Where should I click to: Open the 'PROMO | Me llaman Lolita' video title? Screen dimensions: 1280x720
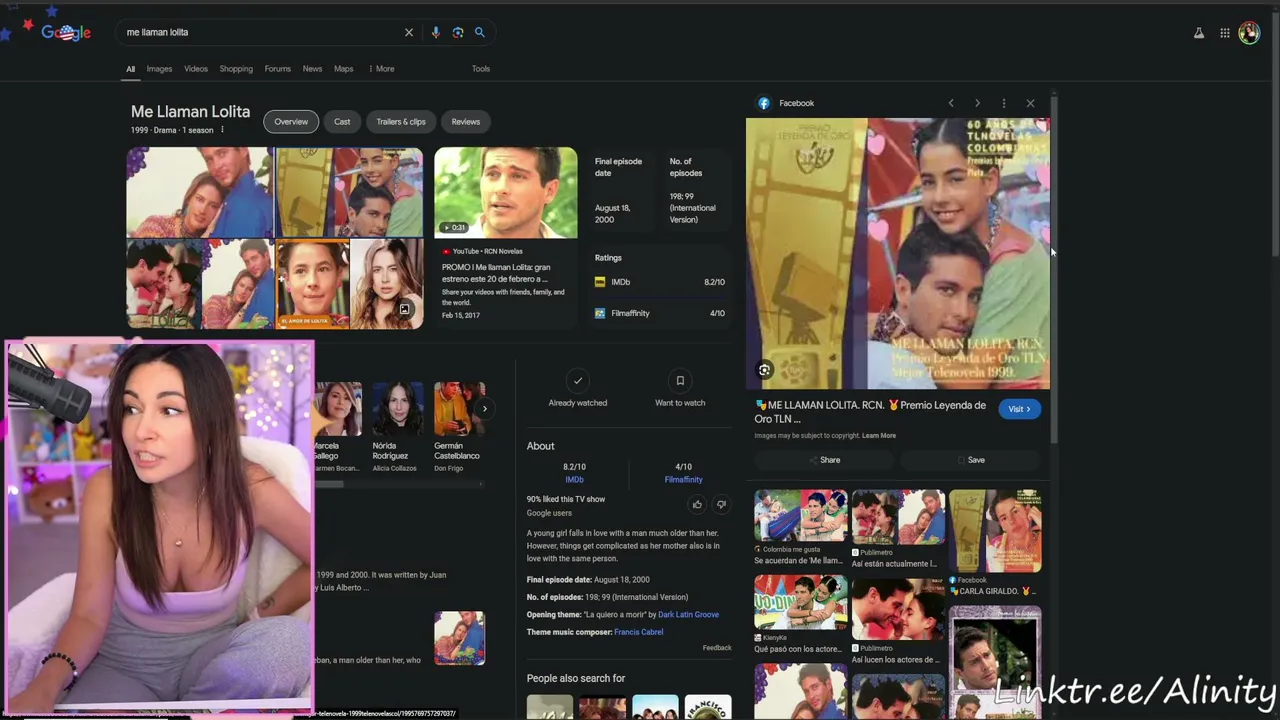click(497, 273)
